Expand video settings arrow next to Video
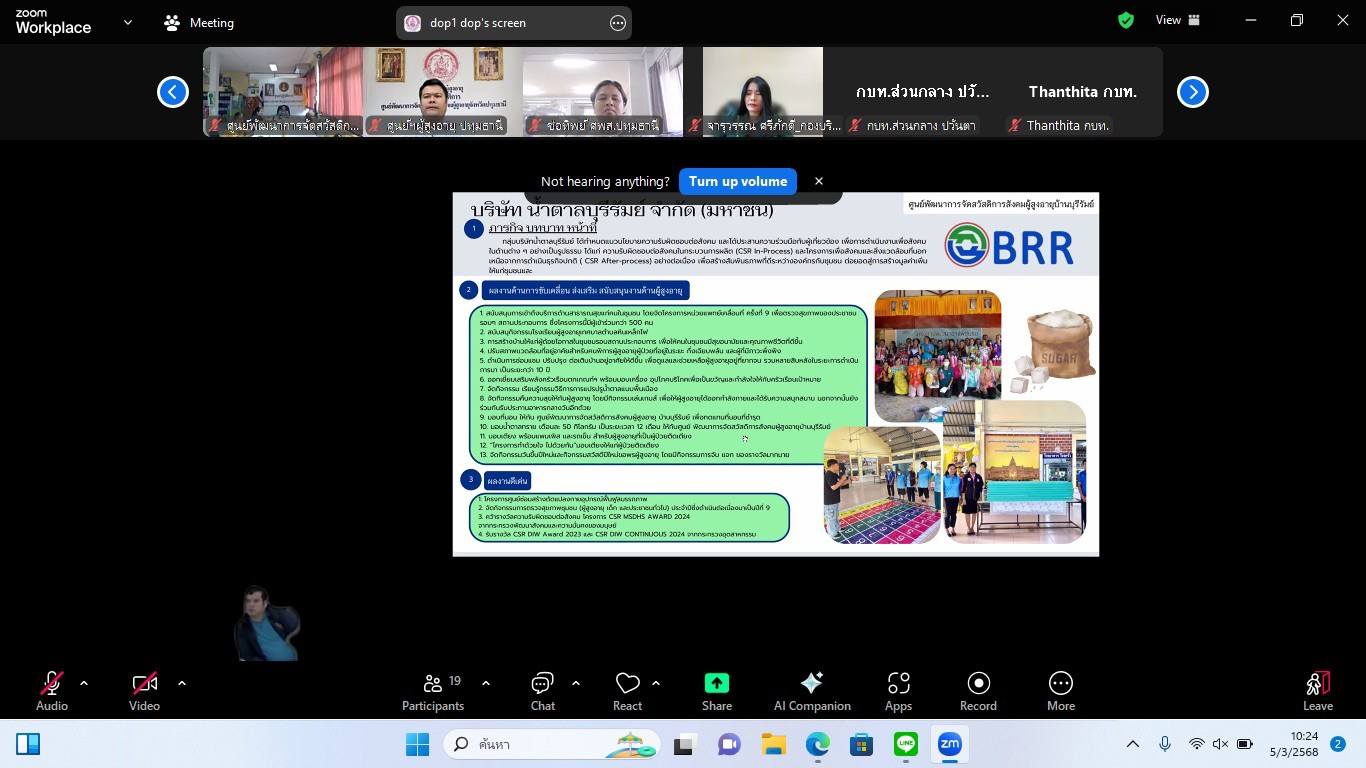 click(x=182, y=683)
